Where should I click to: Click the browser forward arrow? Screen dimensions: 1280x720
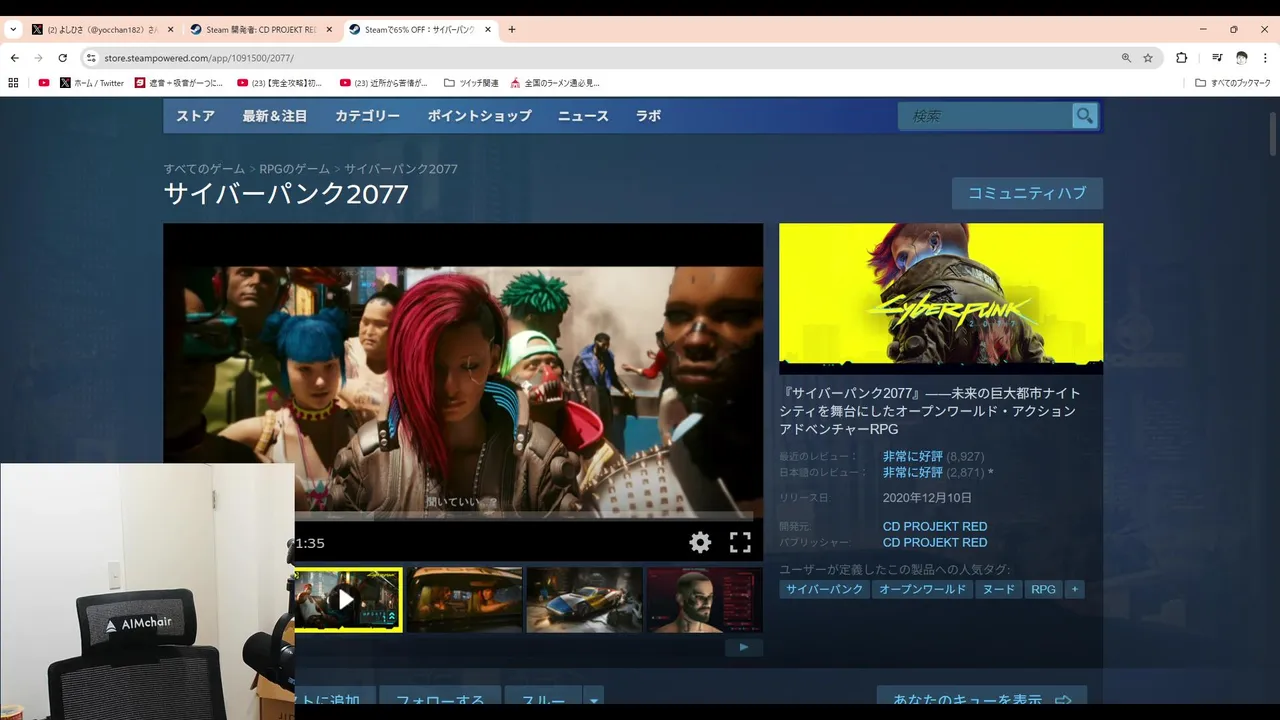click(x=38, y=58)
